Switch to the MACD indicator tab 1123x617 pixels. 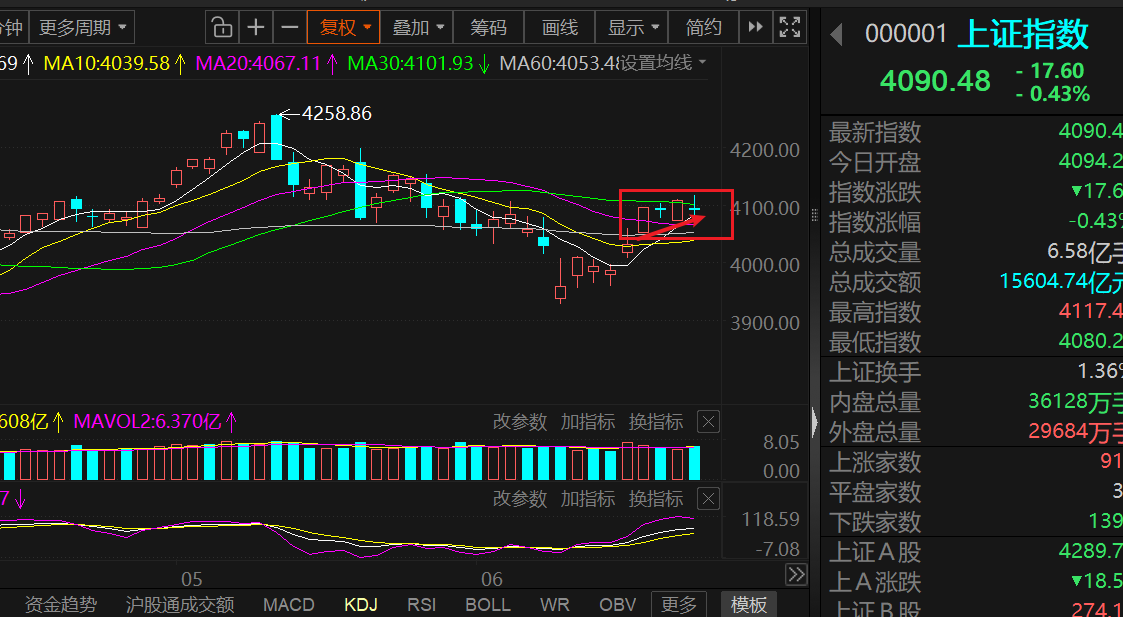tap(289, 605)
